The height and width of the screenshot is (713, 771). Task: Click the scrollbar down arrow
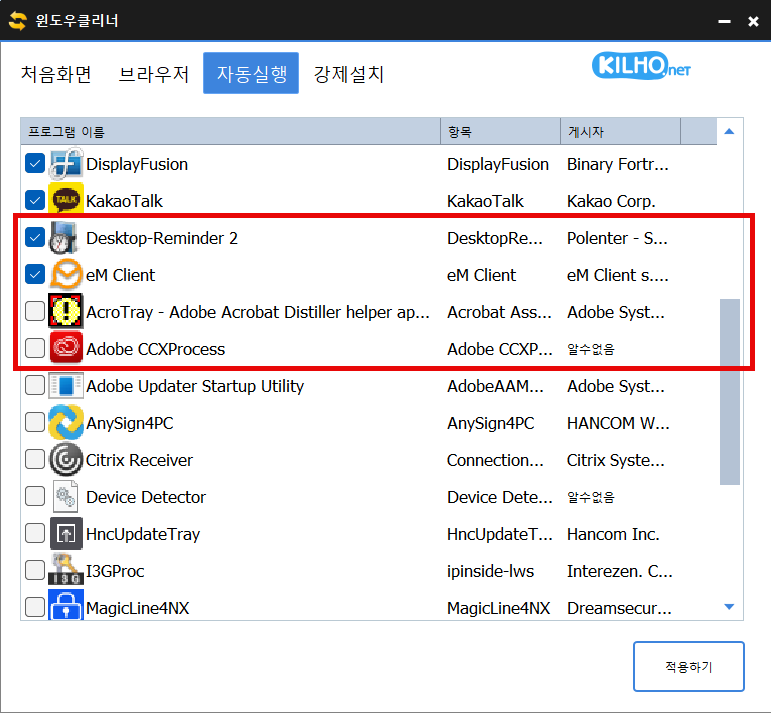pos(730,607)
